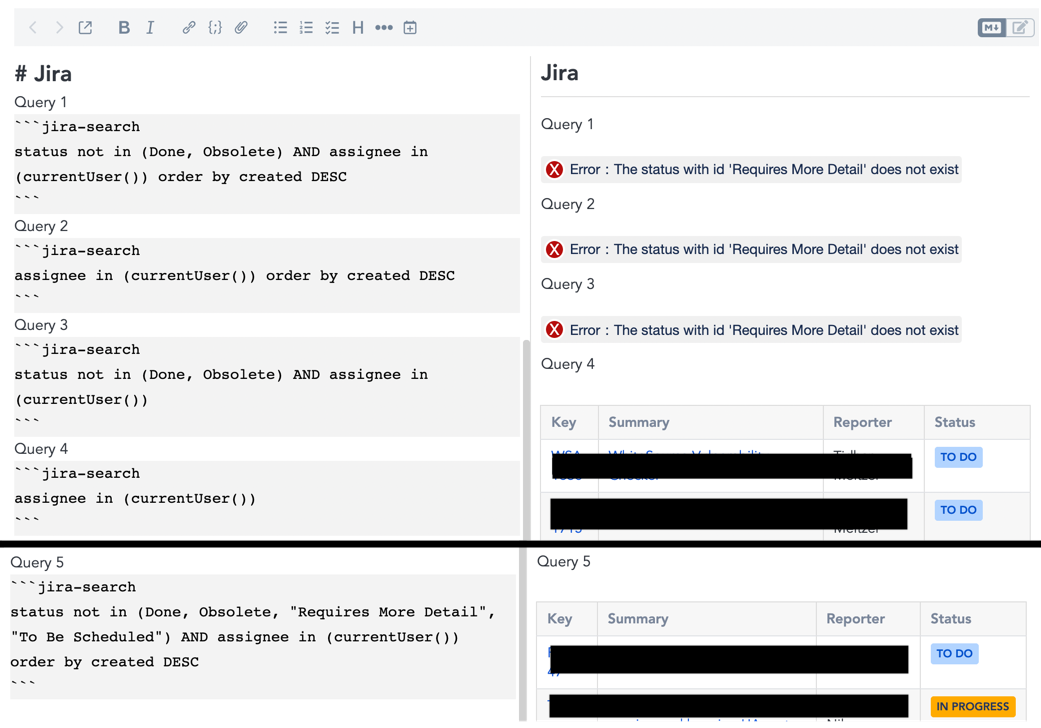Toggle italic formatting
Viewport: 1041px width, 728px height.
click(x=150, y=27)
